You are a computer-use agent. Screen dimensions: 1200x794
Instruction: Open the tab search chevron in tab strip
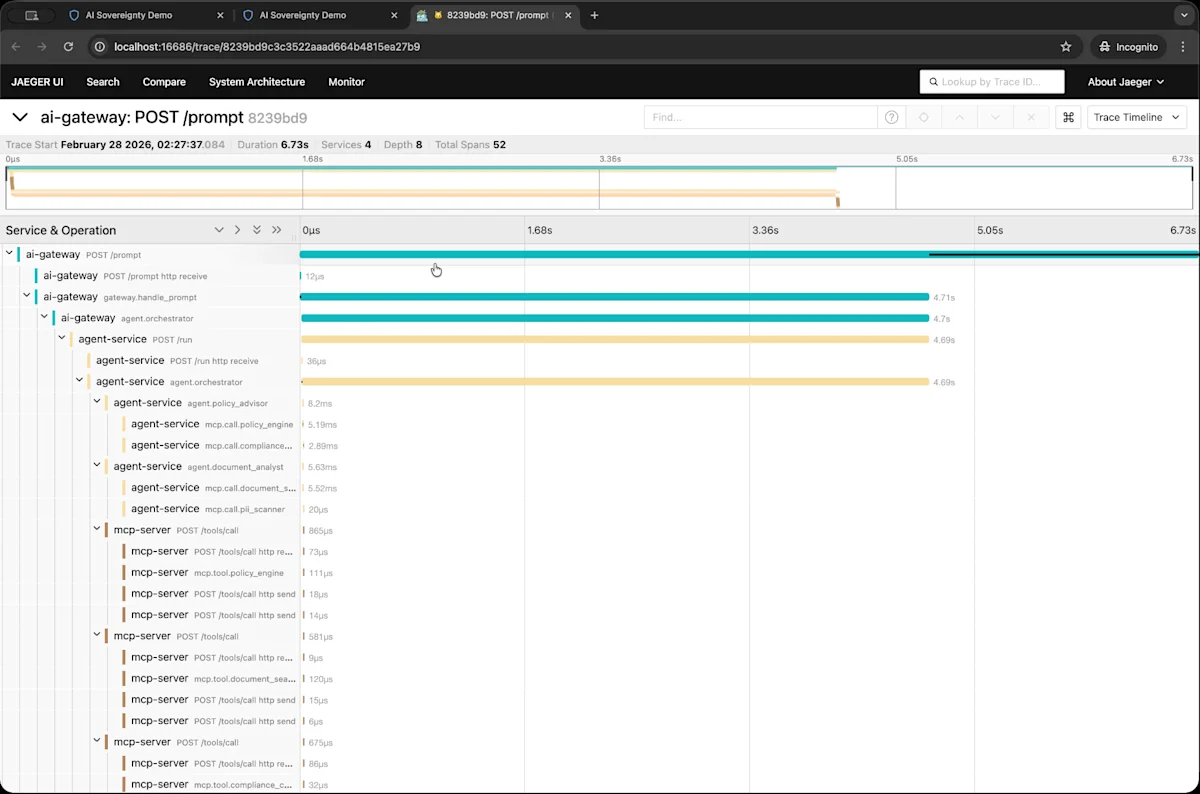coord(1183,16)
